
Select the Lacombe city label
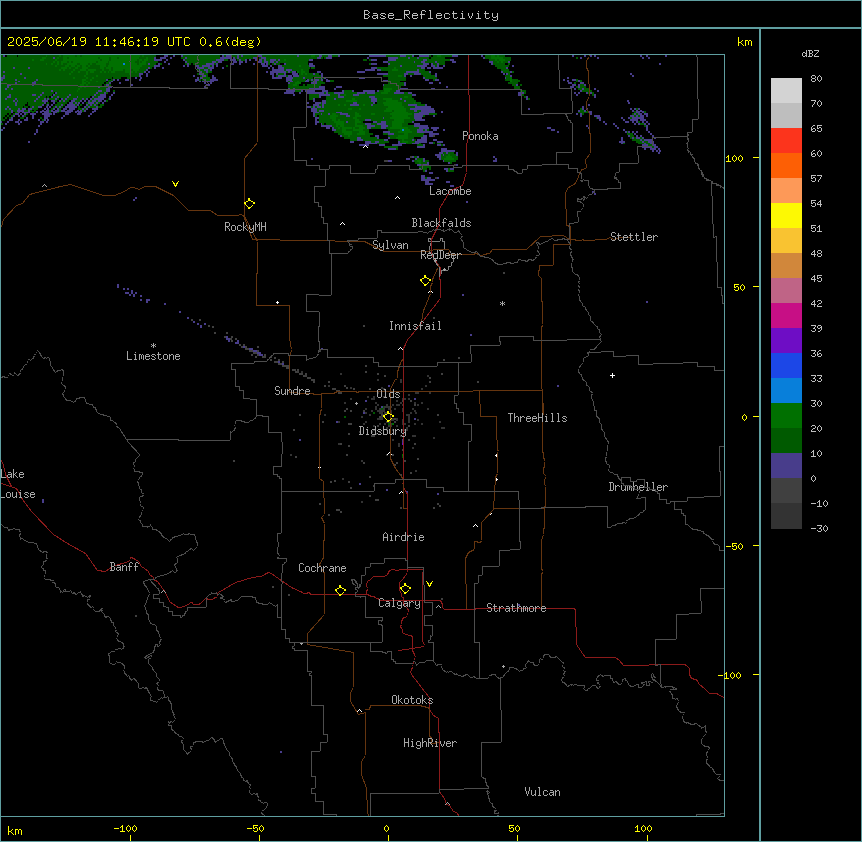[x=450, y=191]
